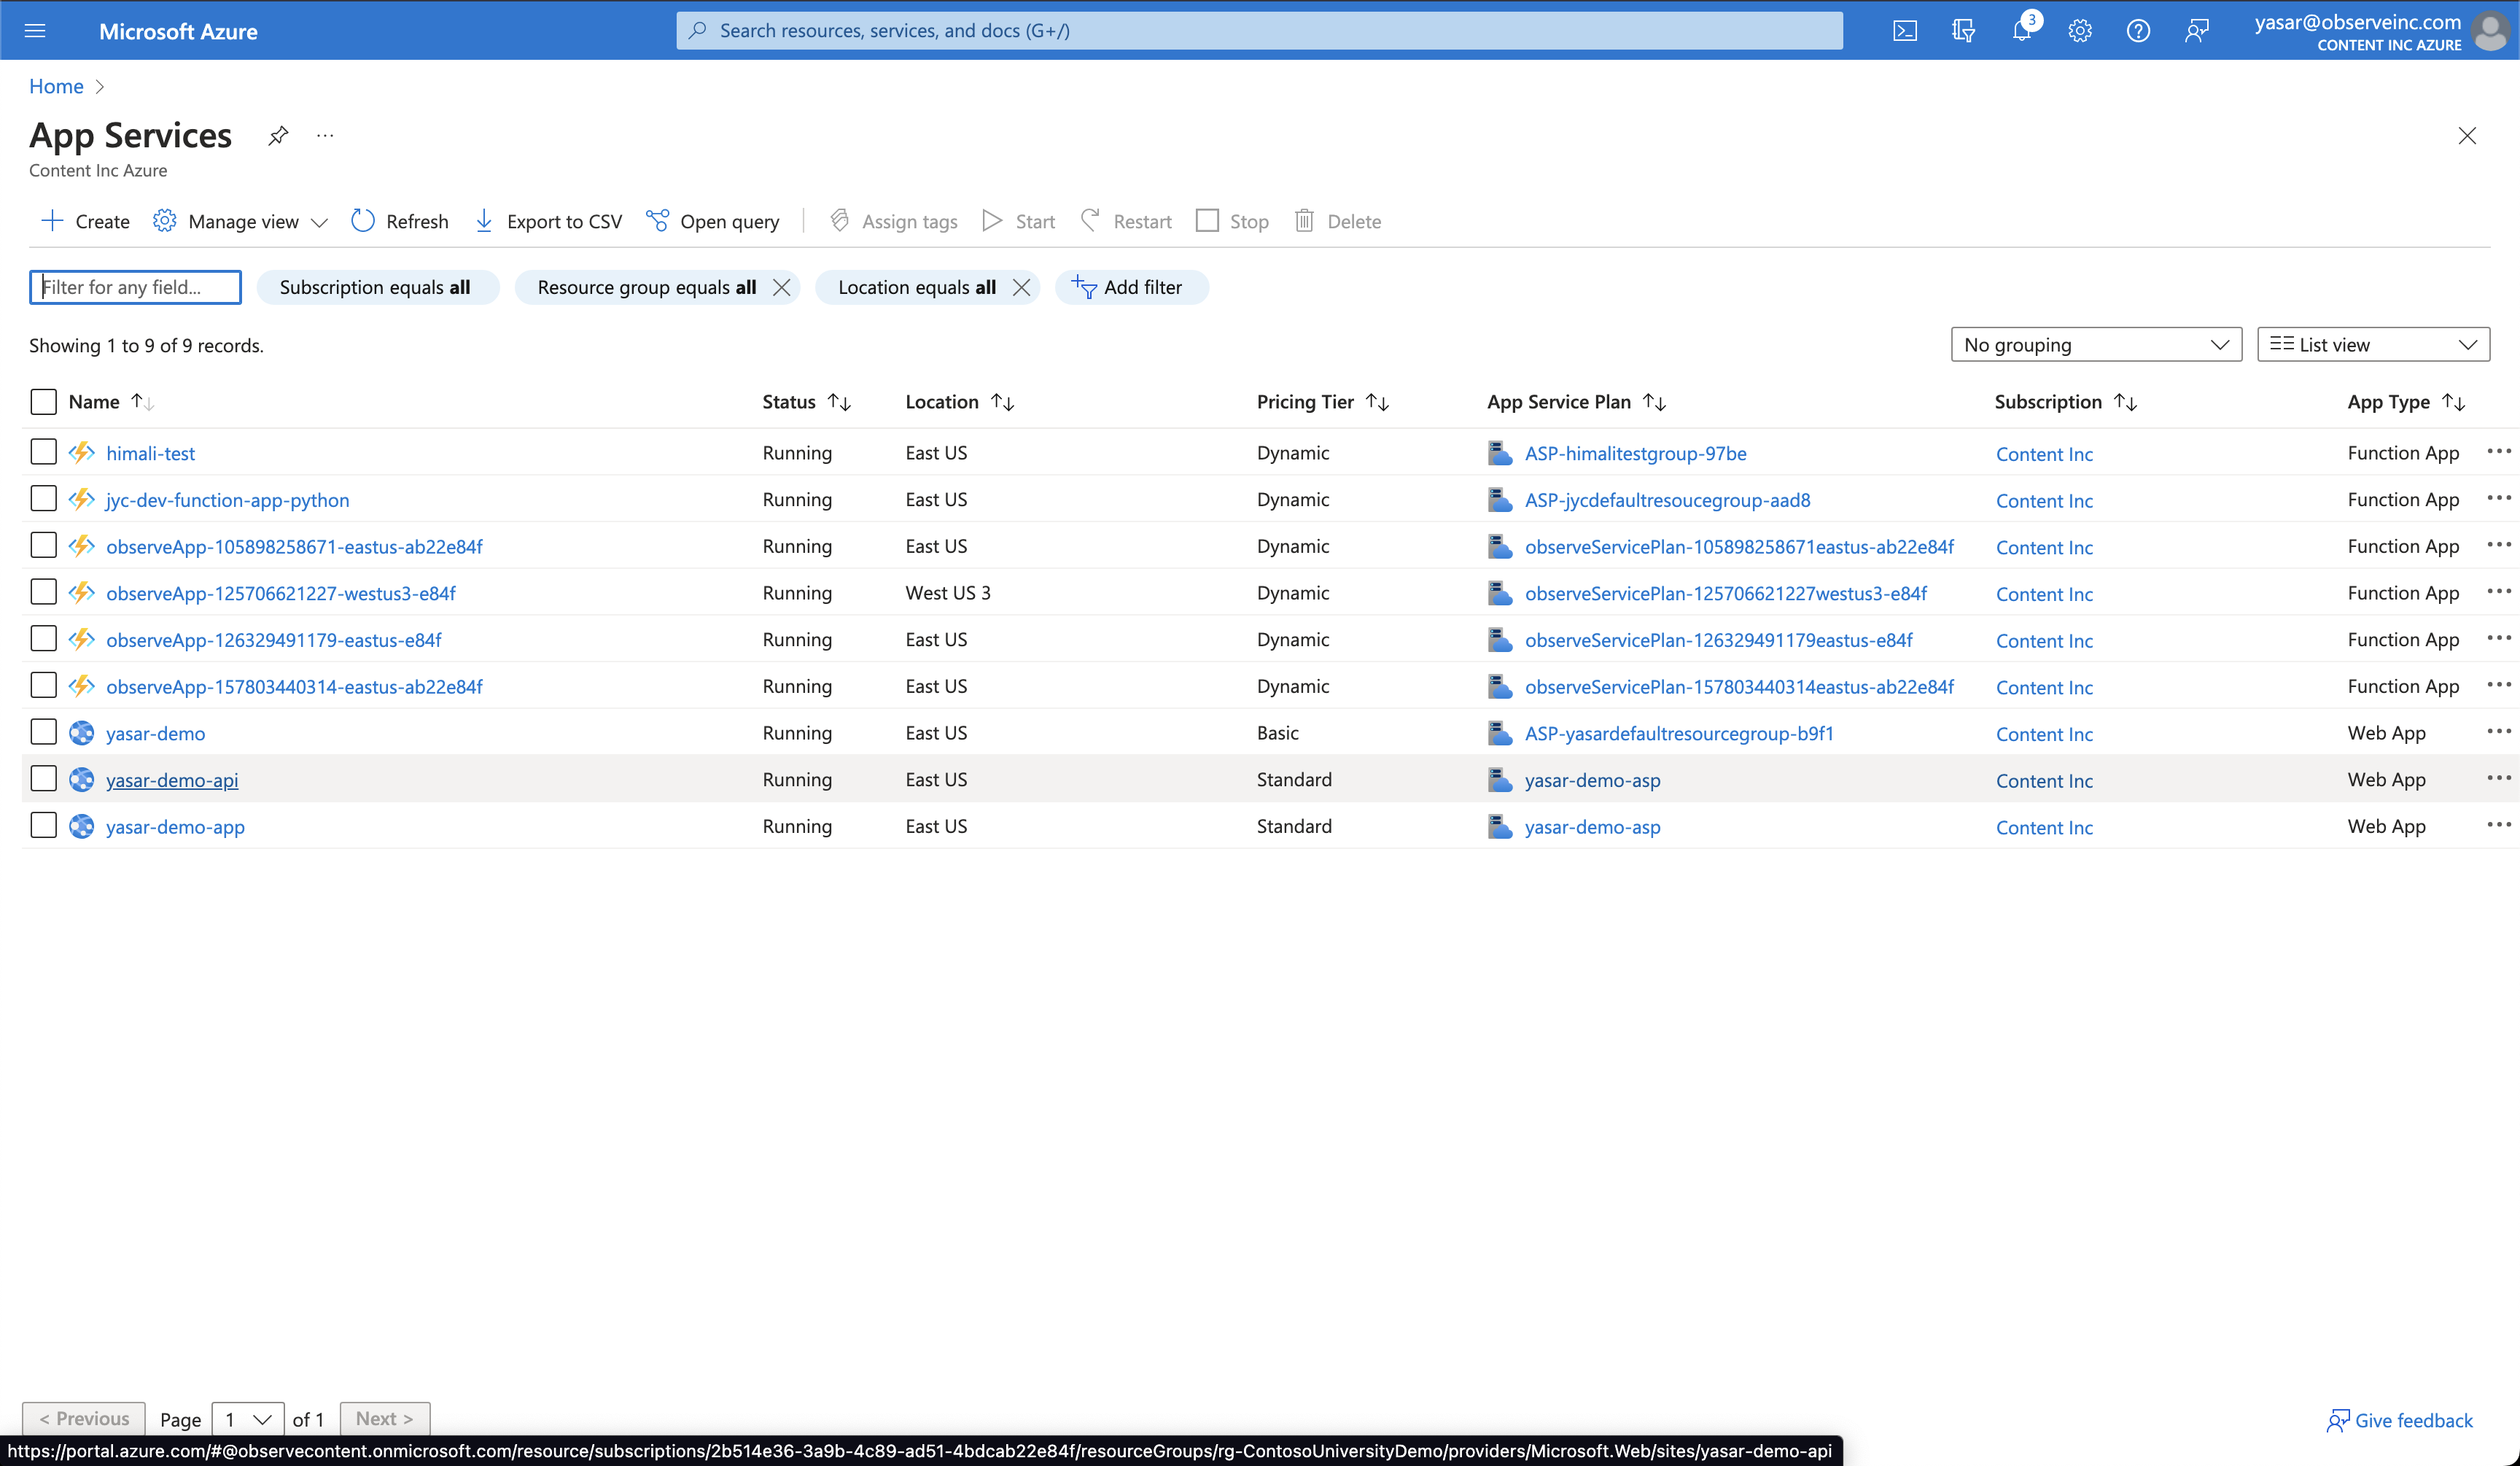This screenshot has width=2520, height=1466.
Task: Focus the Filter for any field input
Action: click(135, 287)
